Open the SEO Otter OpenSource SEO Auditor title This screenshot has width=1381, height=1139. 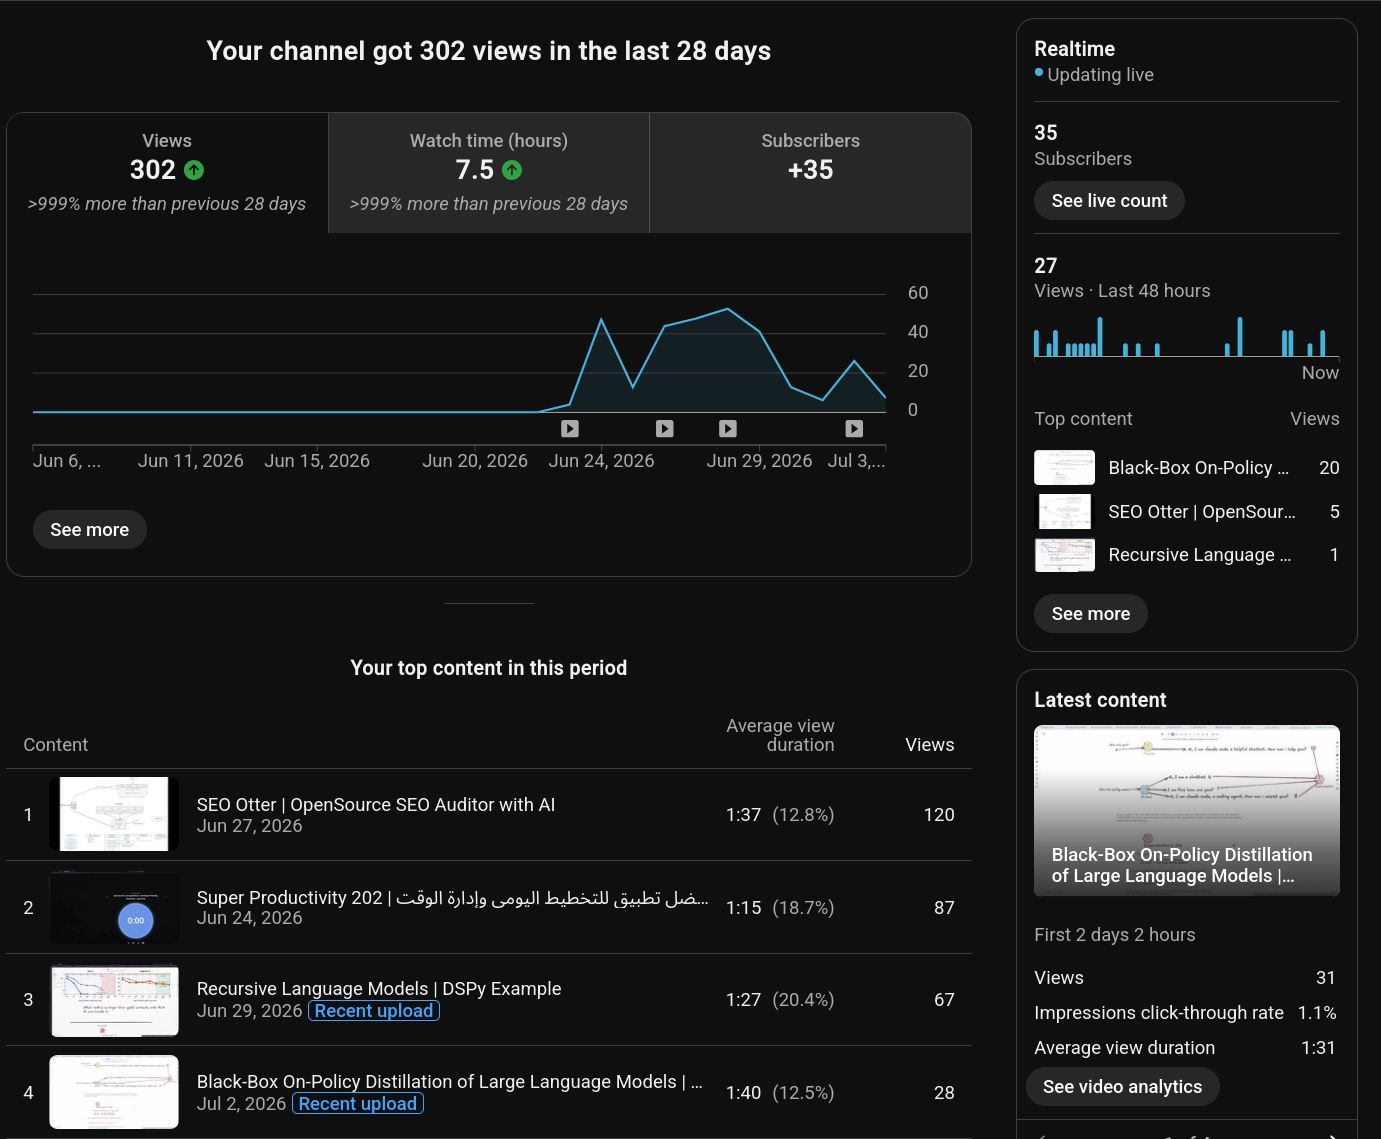click(x=376, y=805)
